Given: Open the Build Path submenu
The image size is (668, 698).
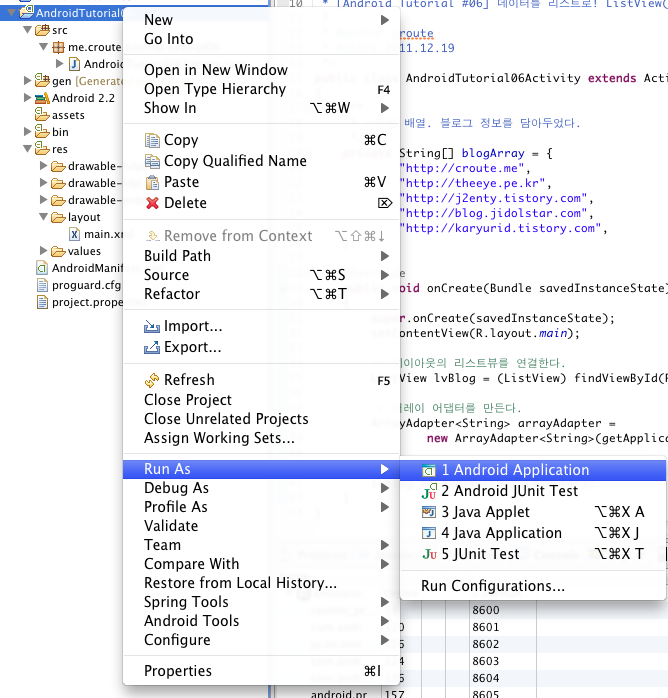Looking at the screenshot, I should point(262,256).
